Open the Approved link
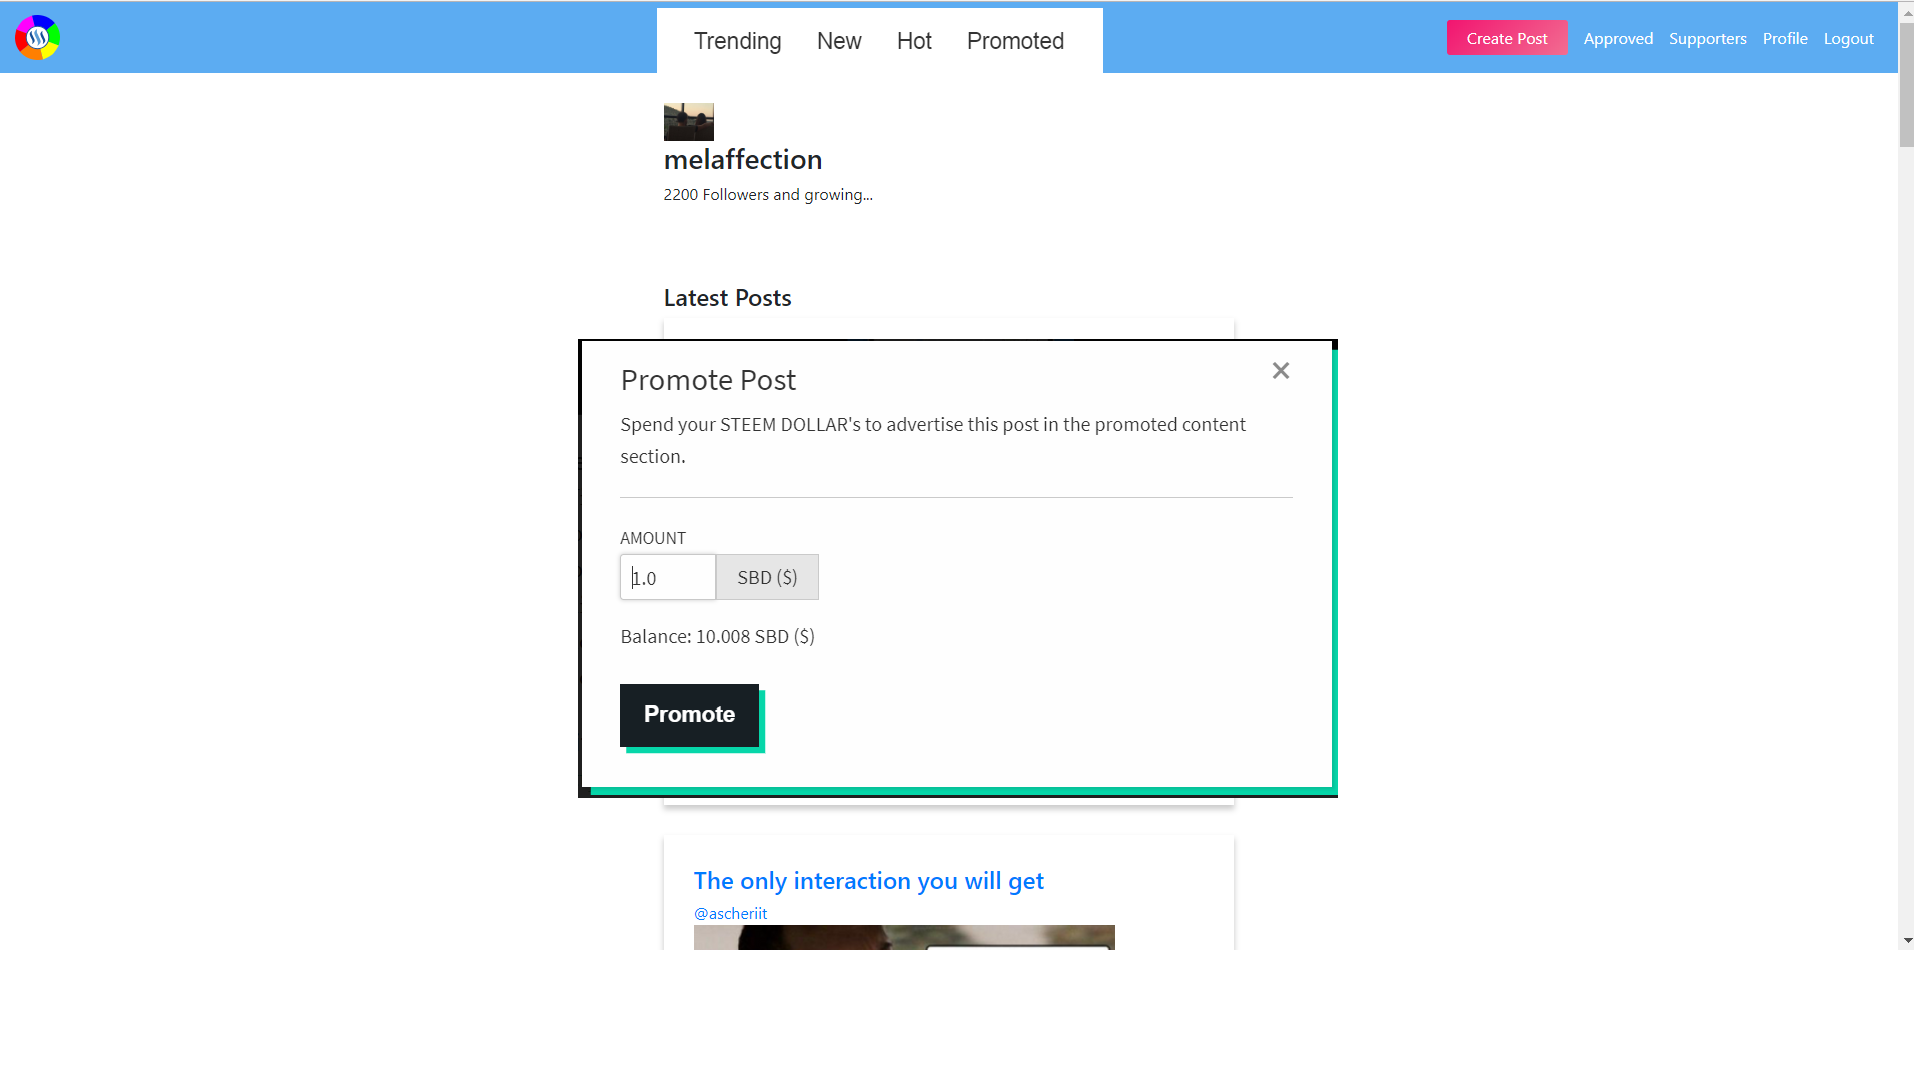The height and width of the screenshot is (1080, 1920). tap(1617, 39)
